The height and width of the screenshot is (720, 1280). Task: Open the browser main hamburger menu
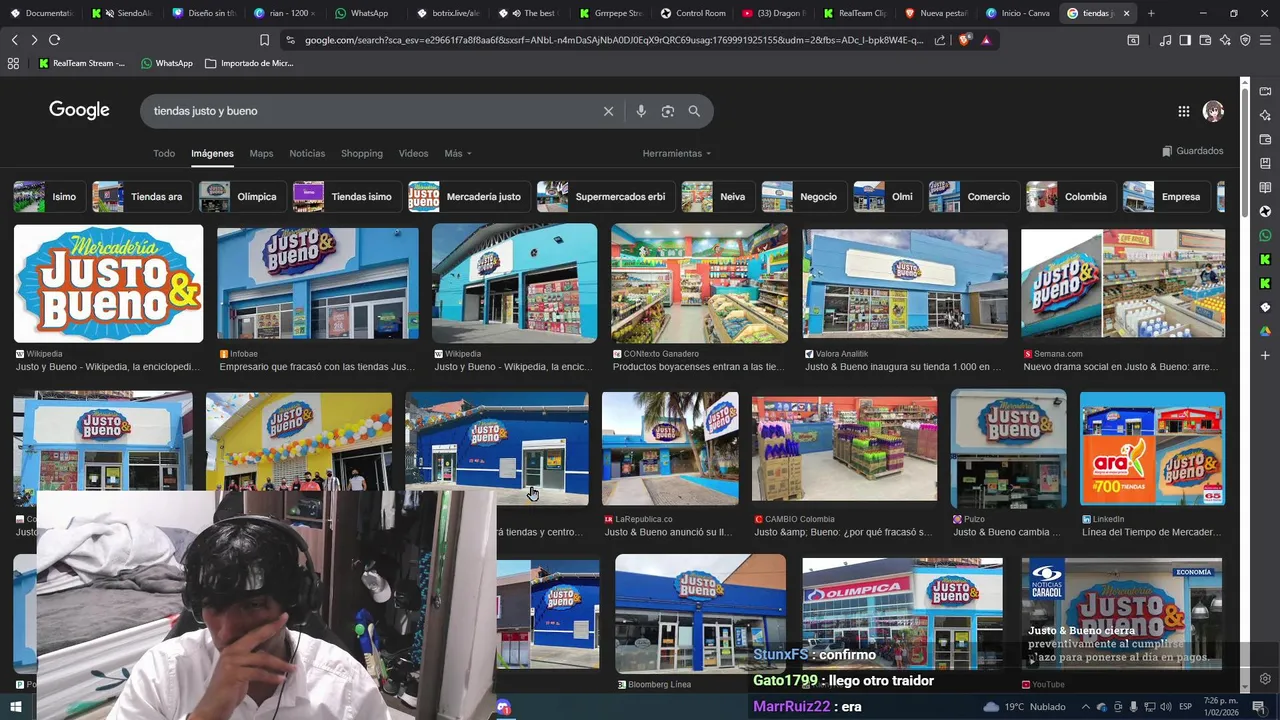(1265, 40)
